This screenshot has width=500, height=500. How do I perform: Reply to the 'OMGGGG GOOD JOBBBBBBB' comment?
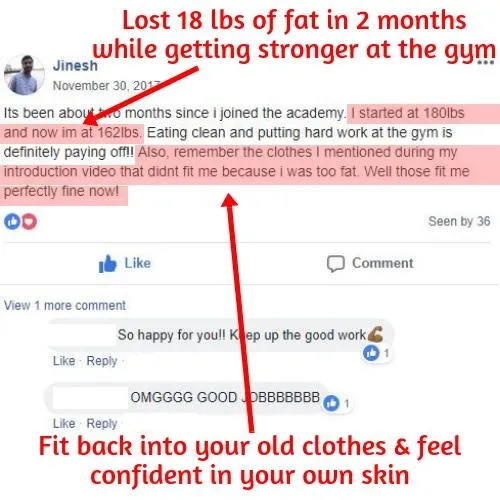coord(102,424)
